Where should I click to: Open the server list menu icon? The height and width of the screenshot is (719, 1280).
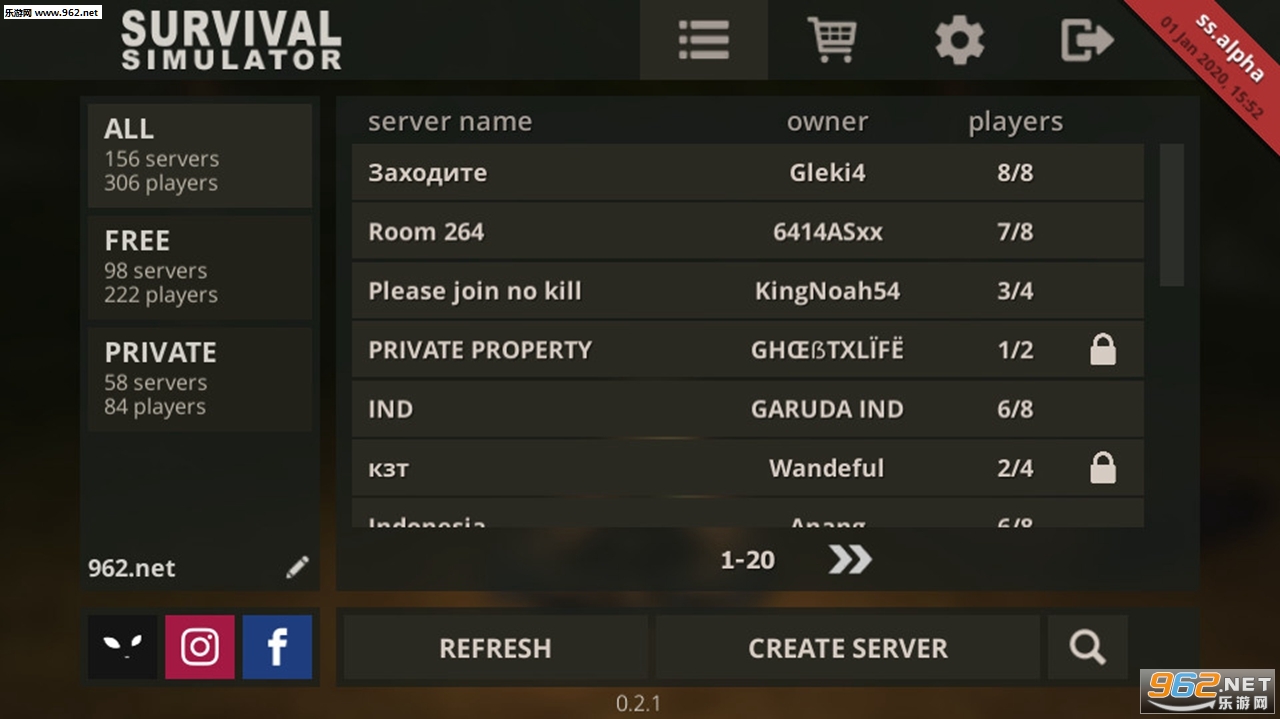pos(704,40)
